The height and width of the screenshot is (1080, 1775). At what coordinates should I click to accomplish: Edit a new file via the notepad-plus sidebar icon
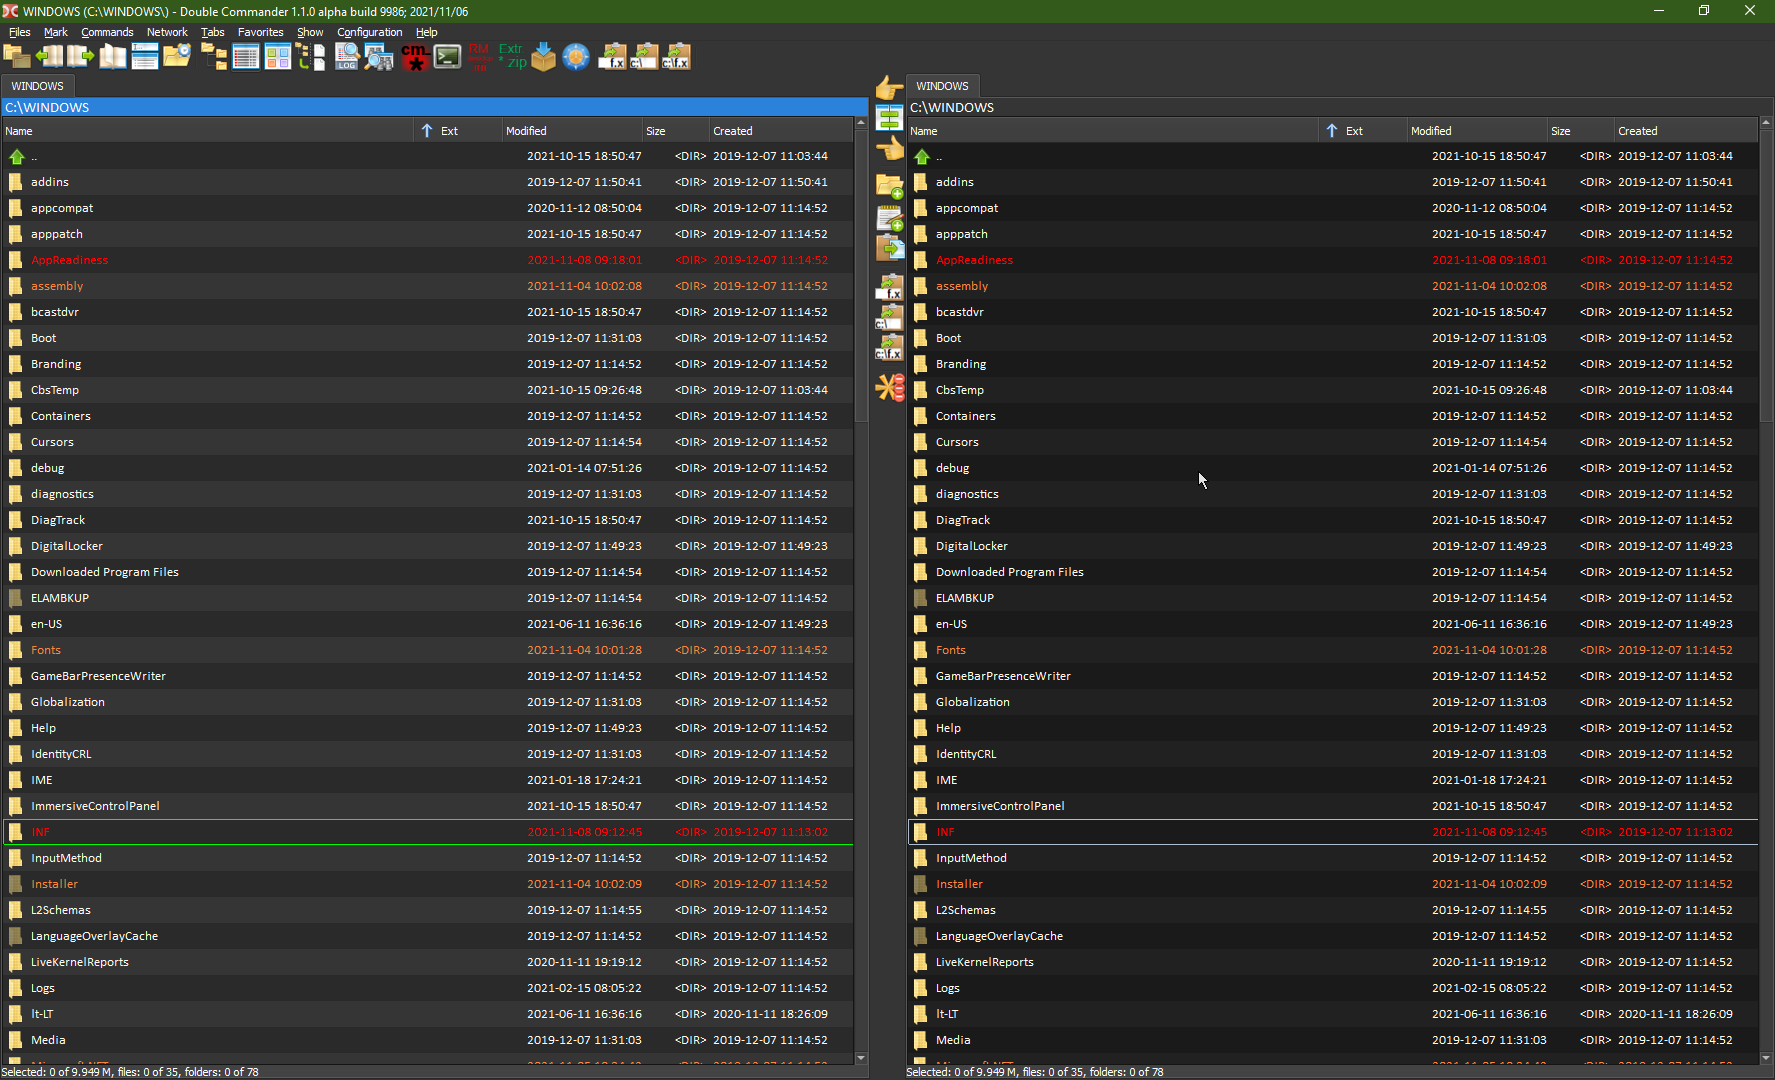tap(890, 214)
